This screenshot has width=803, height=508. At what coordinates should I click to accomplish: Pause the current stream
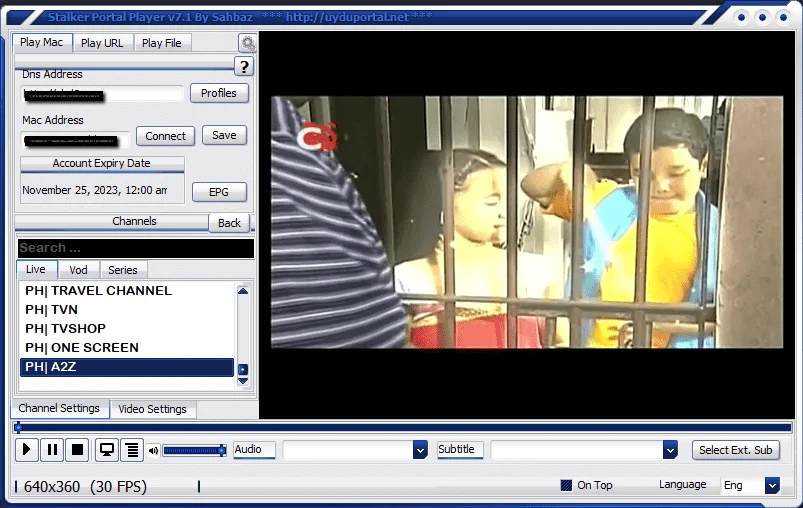coord(52,450)
